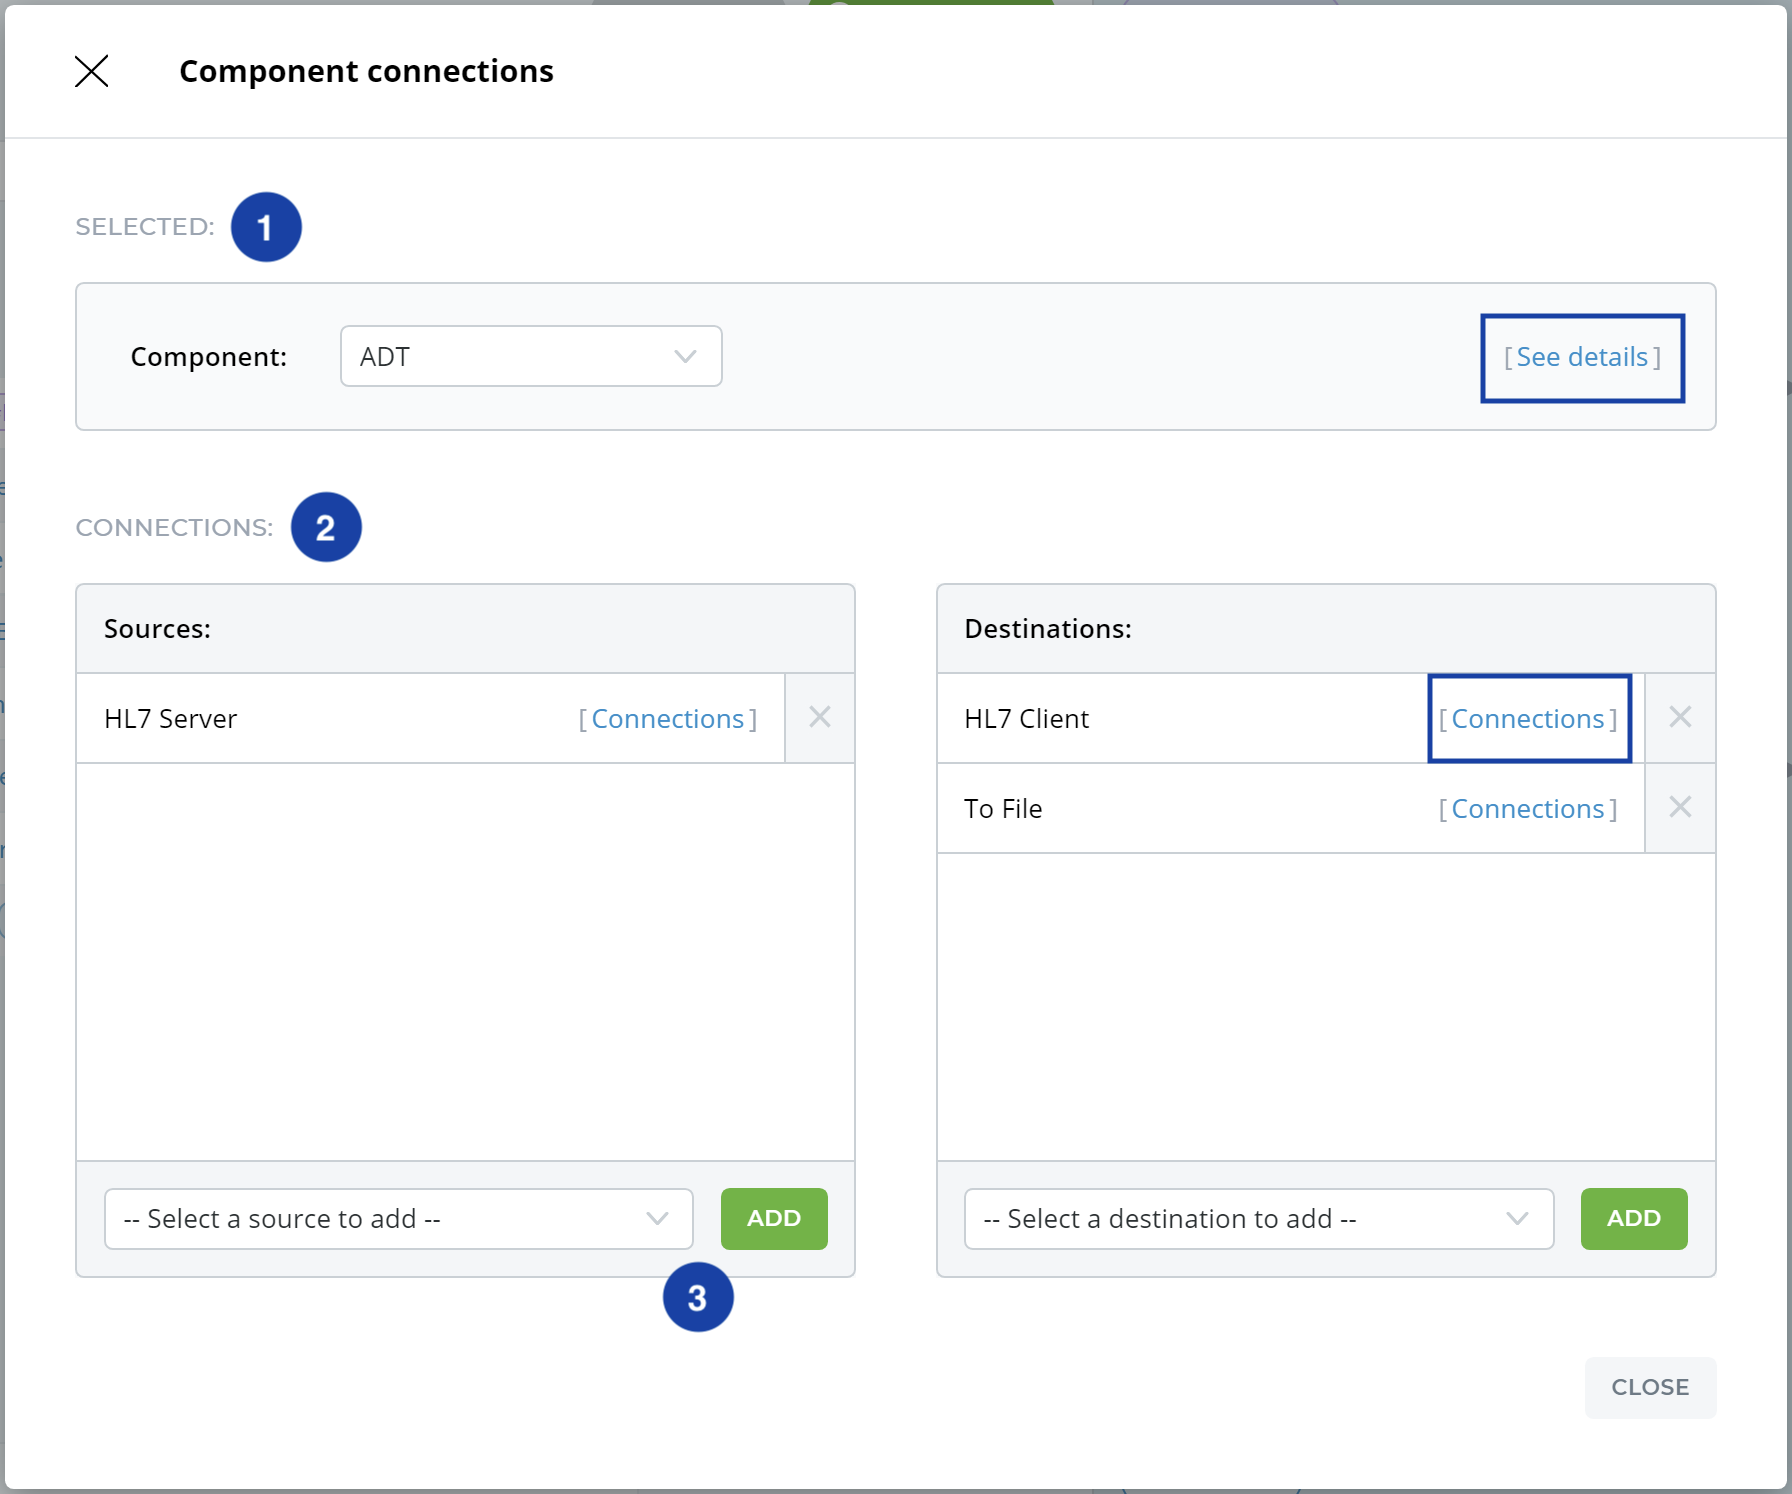The height and width of the screenshot is (1494, 1792).
Task: Open Connections for To File destination
Action: pos(1528,809)
